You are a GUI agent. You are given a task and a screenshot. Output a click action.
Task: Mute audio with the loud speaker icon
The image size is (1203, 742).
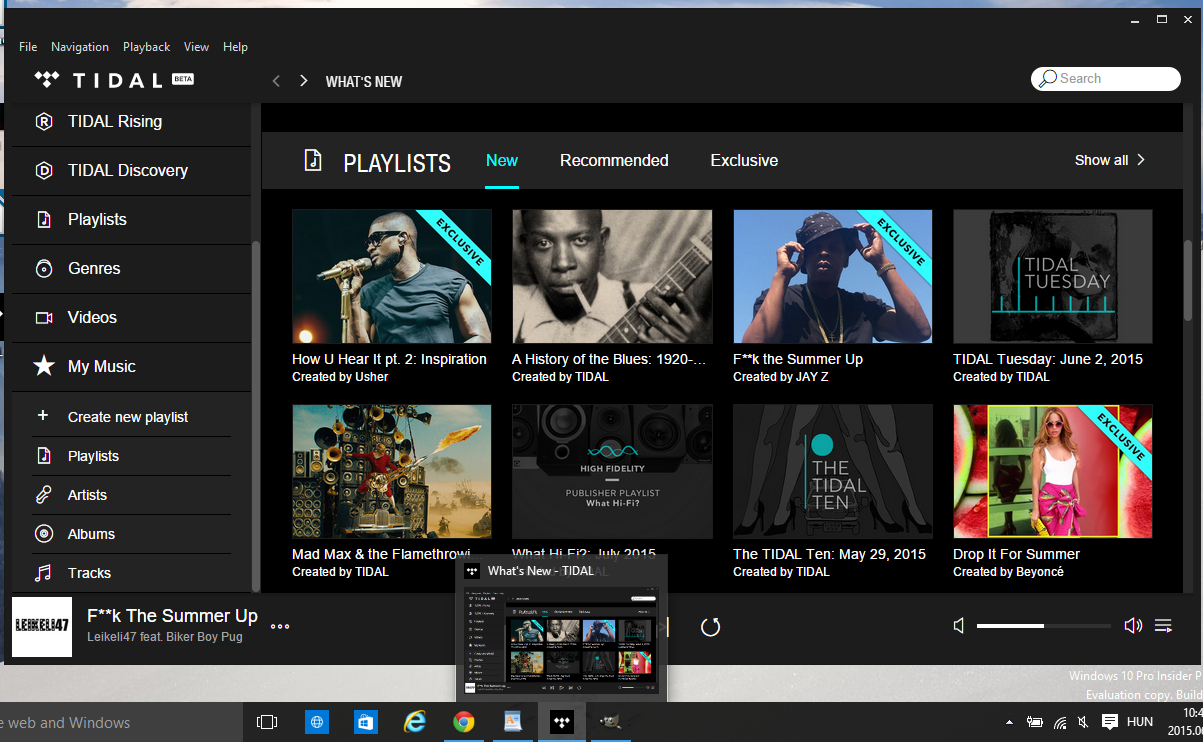(1132, 626)
